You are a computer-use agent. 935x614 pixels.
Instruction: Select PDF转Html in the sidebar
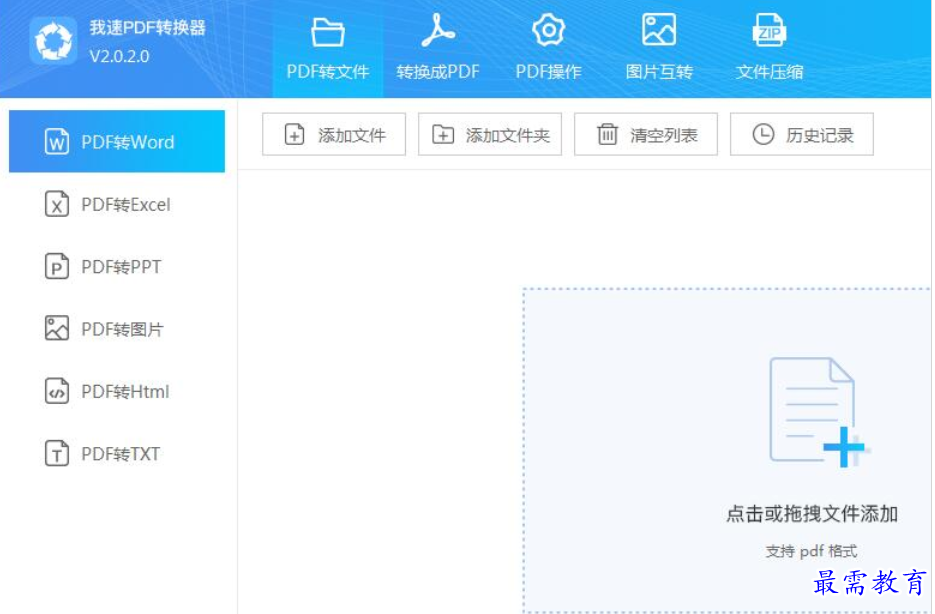coord(117,391)
